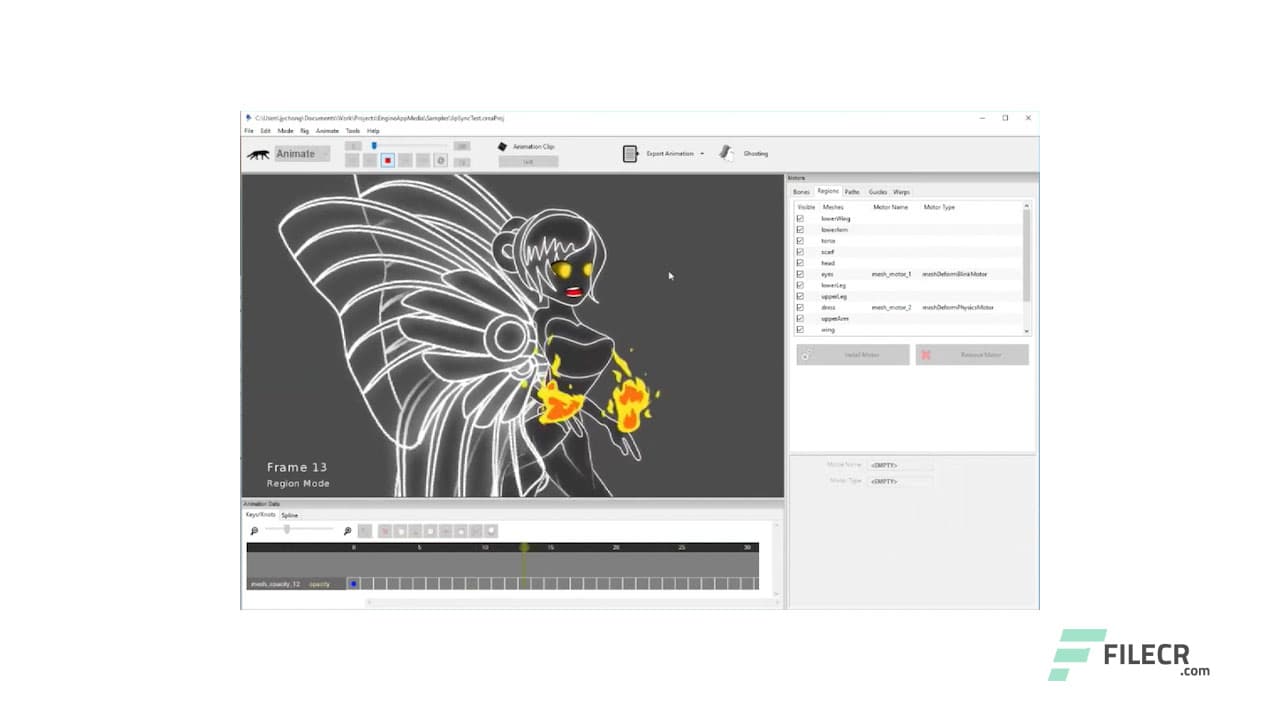Image resolution: width=1280 pixels, height=720 pixels.
Task: Click the circular loop icon in the playback bar
Action: [x=441, y=159]
